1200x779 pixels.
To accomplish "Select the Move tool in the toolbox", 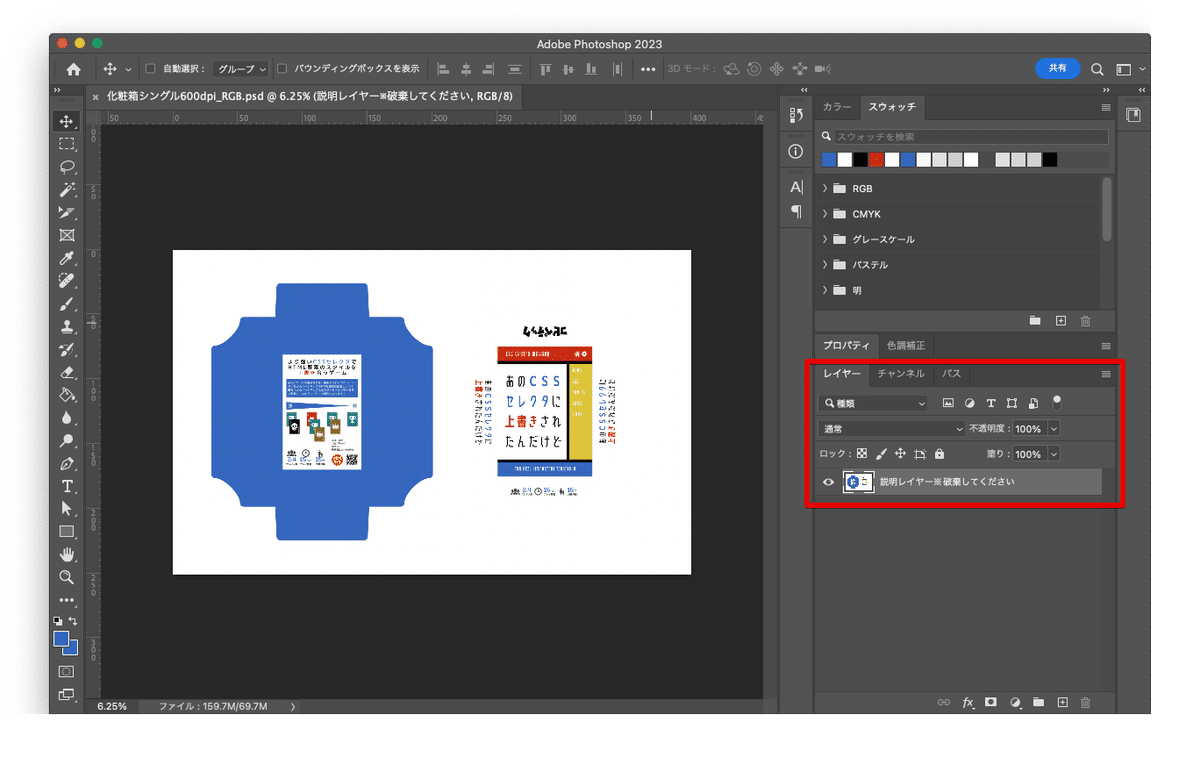I will pos(67,121).
